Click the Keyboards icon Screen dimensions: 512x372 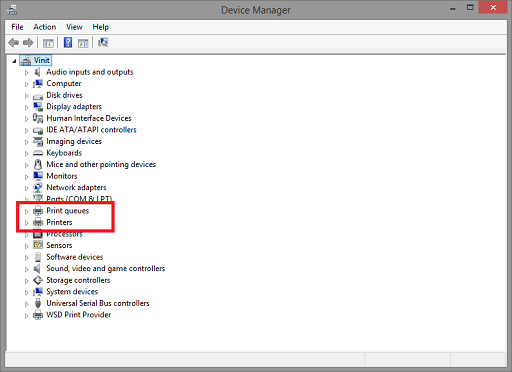point(38,153)
